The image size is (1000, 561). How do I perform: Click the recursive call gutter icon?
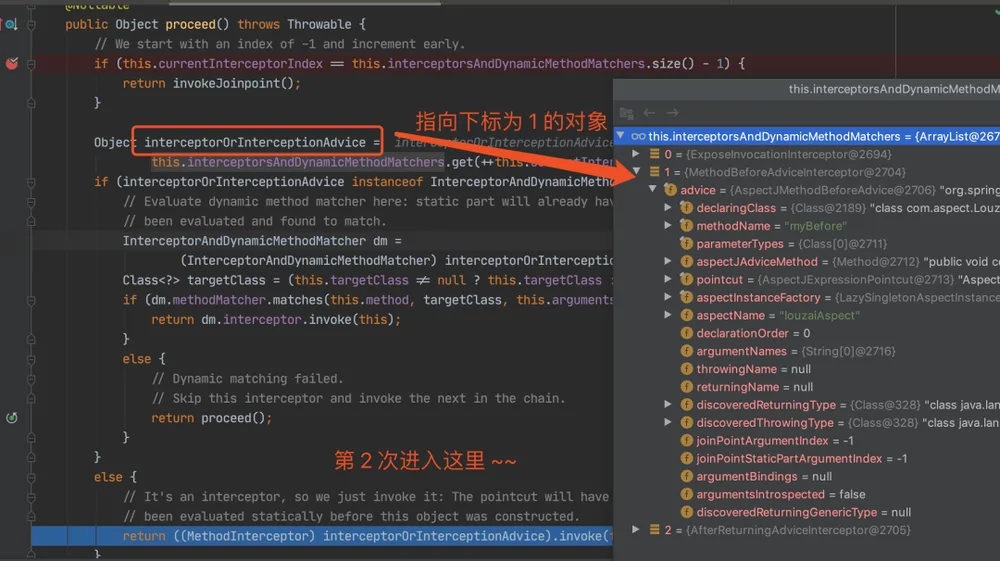(11, 418)
